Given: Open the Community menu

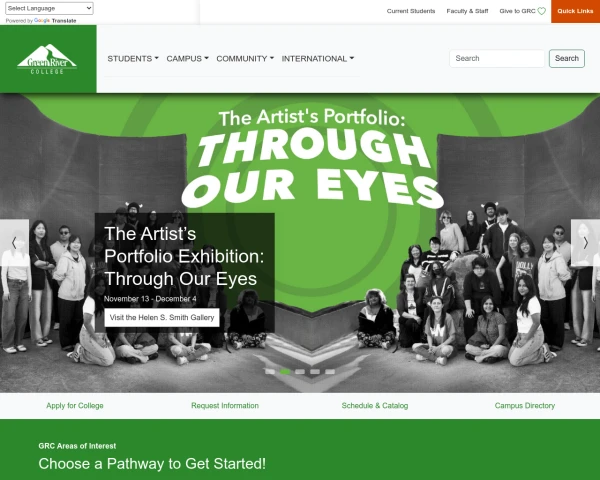Looking at the screenshot, I should (x=245, y=59).
